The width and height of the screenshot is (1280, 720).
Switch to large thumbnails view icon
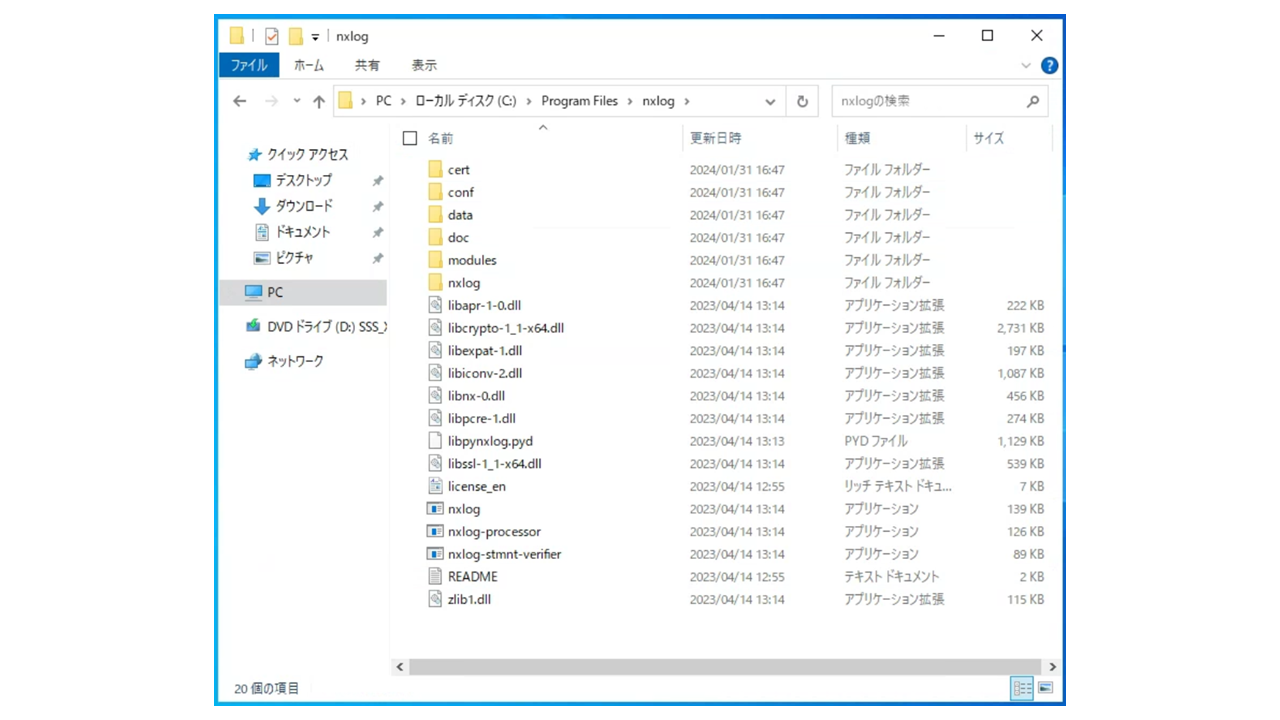(1046, 688)
